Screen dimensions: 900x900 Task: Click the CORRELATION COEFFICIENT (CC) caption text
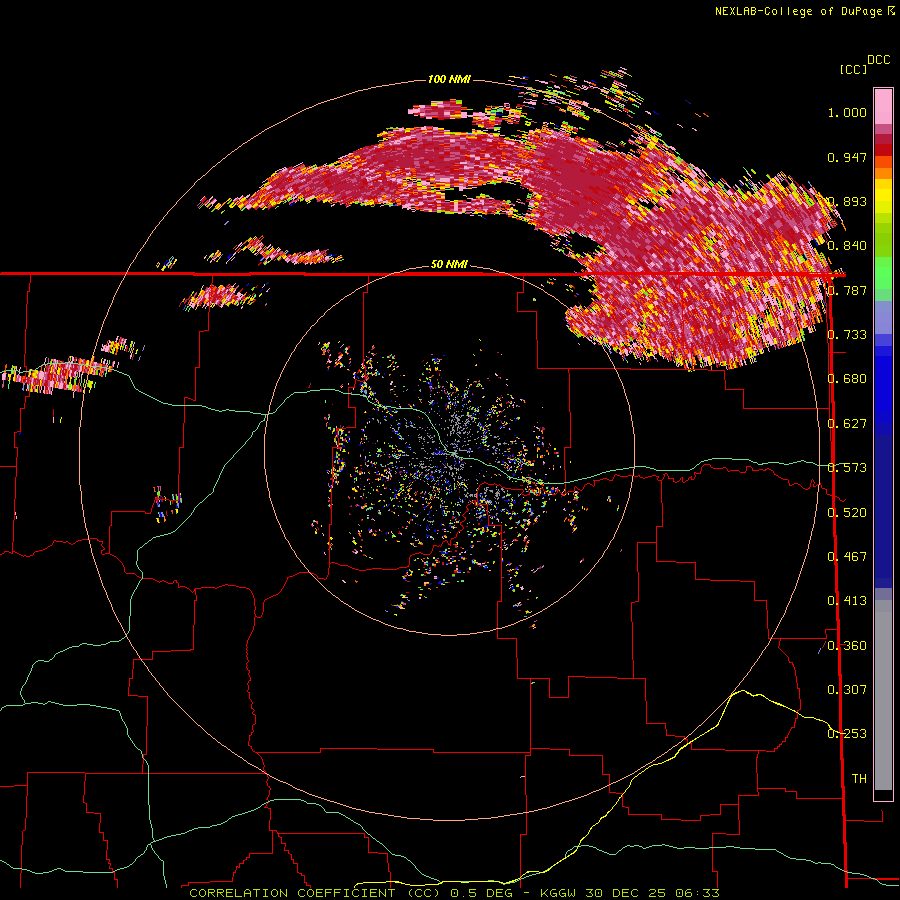click(x=314, y=893)
